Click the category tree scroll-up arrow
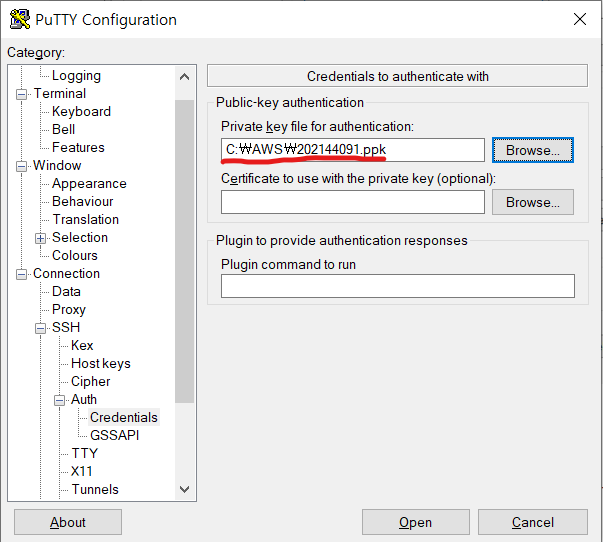This screenshot has width=603, height=542. [x=184, y=77]
